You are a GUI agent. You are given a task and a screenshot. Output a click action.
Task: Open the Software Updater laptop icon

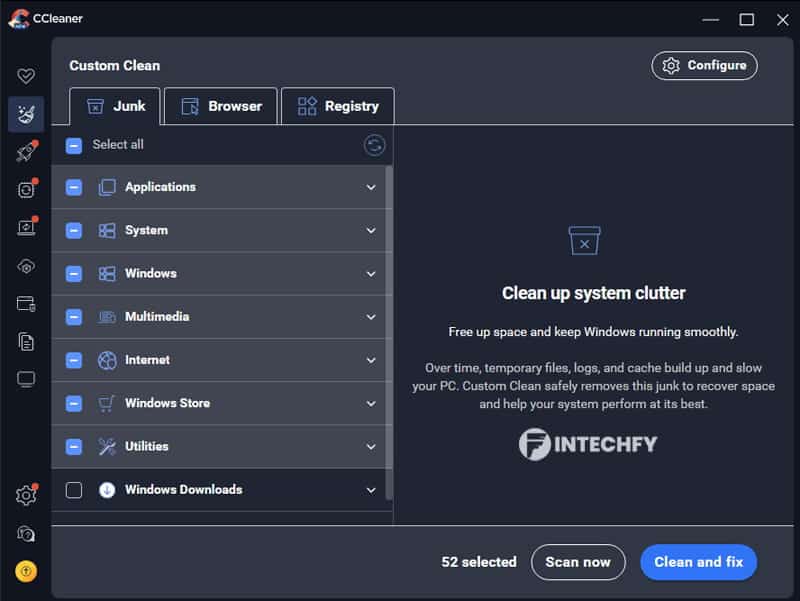pos(27,227)
